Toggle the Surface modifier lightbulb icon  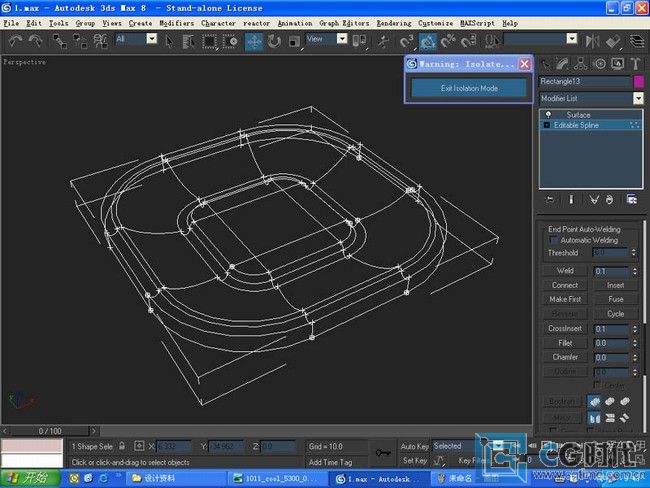point(548,115)
